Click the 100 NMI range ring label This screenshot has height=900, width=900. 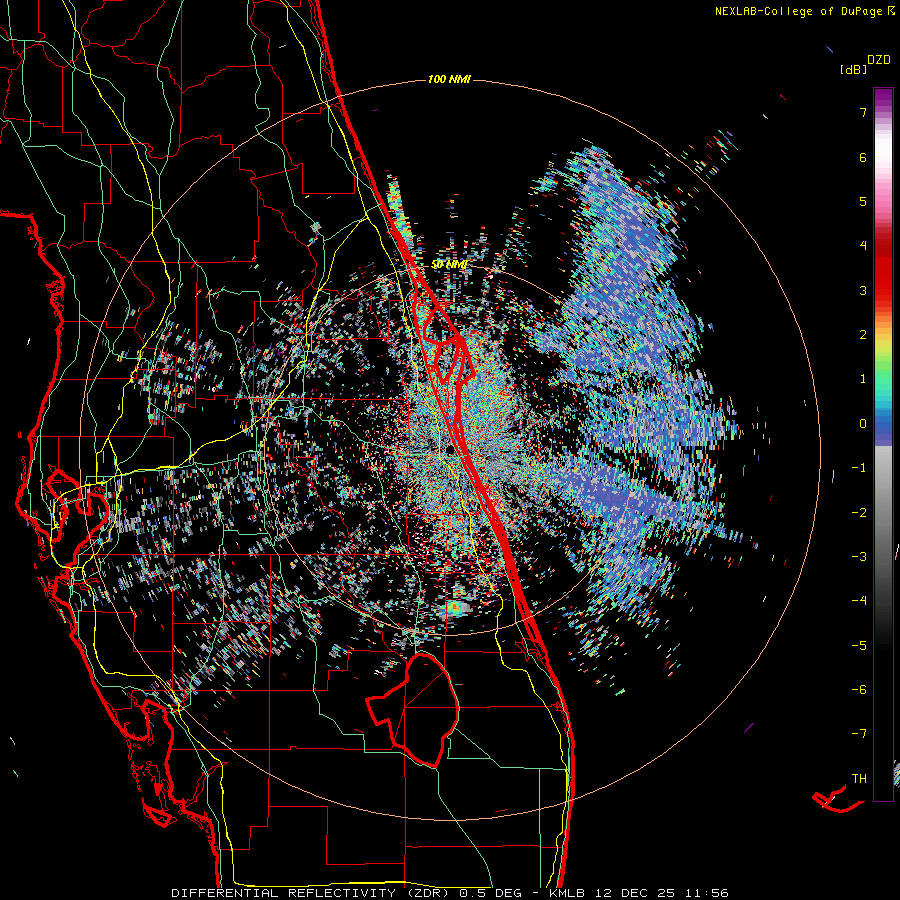coord(449,79)
